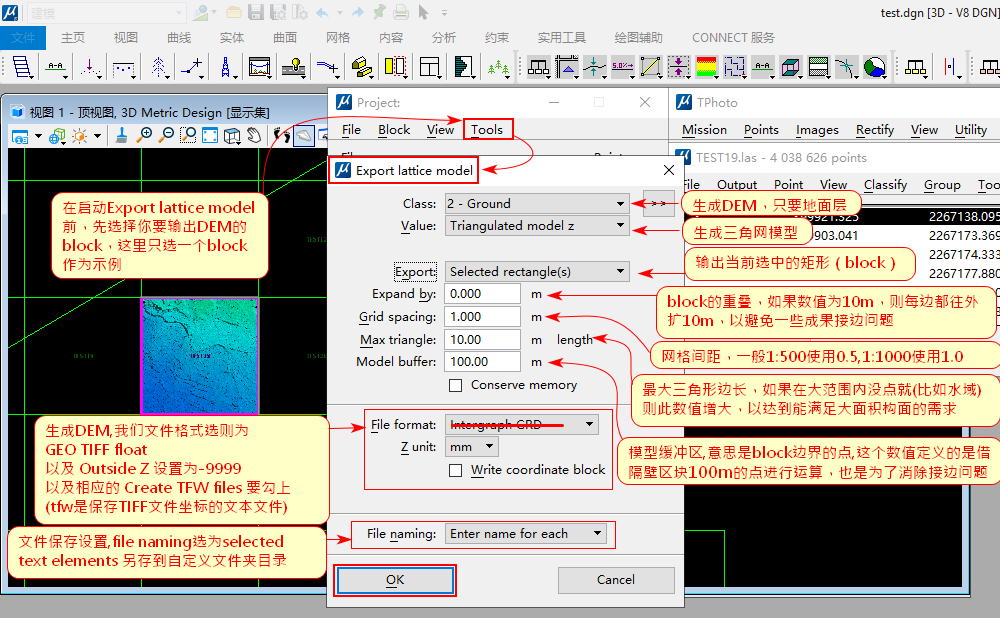1000x618 pixels.
Task: Close the Export lattice model dialog
Action: (x=668, y=170)
